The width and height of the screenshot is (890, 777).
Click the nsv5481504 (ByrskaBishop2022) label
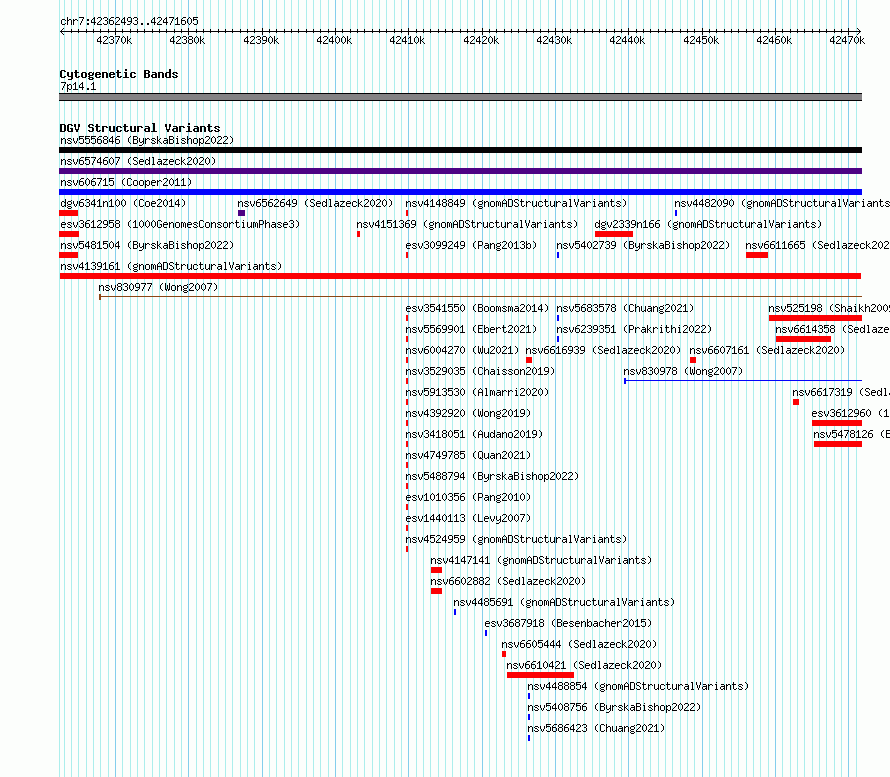click(147, 245)
